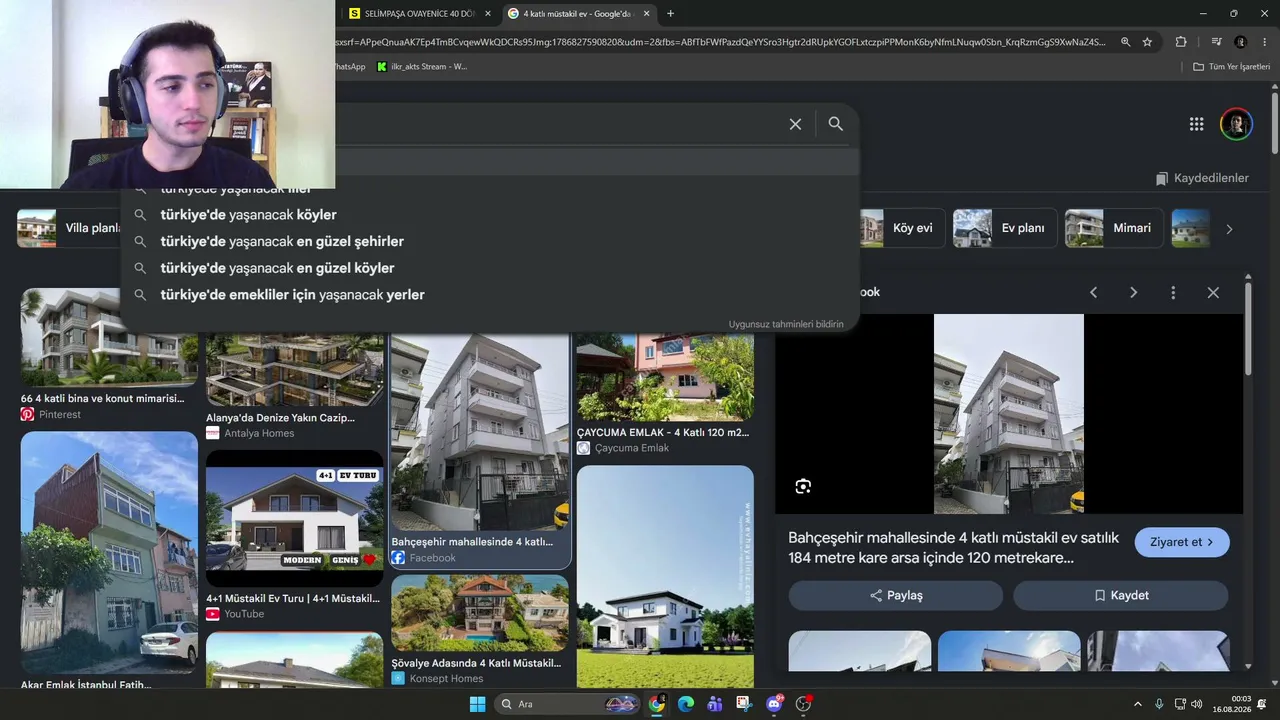
Task: Click the large preview image
Action: point(1009,414)
